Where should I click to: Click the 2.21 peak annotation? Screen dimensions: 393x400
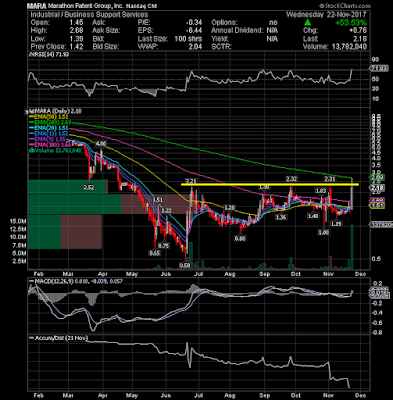tap(190, 181)
